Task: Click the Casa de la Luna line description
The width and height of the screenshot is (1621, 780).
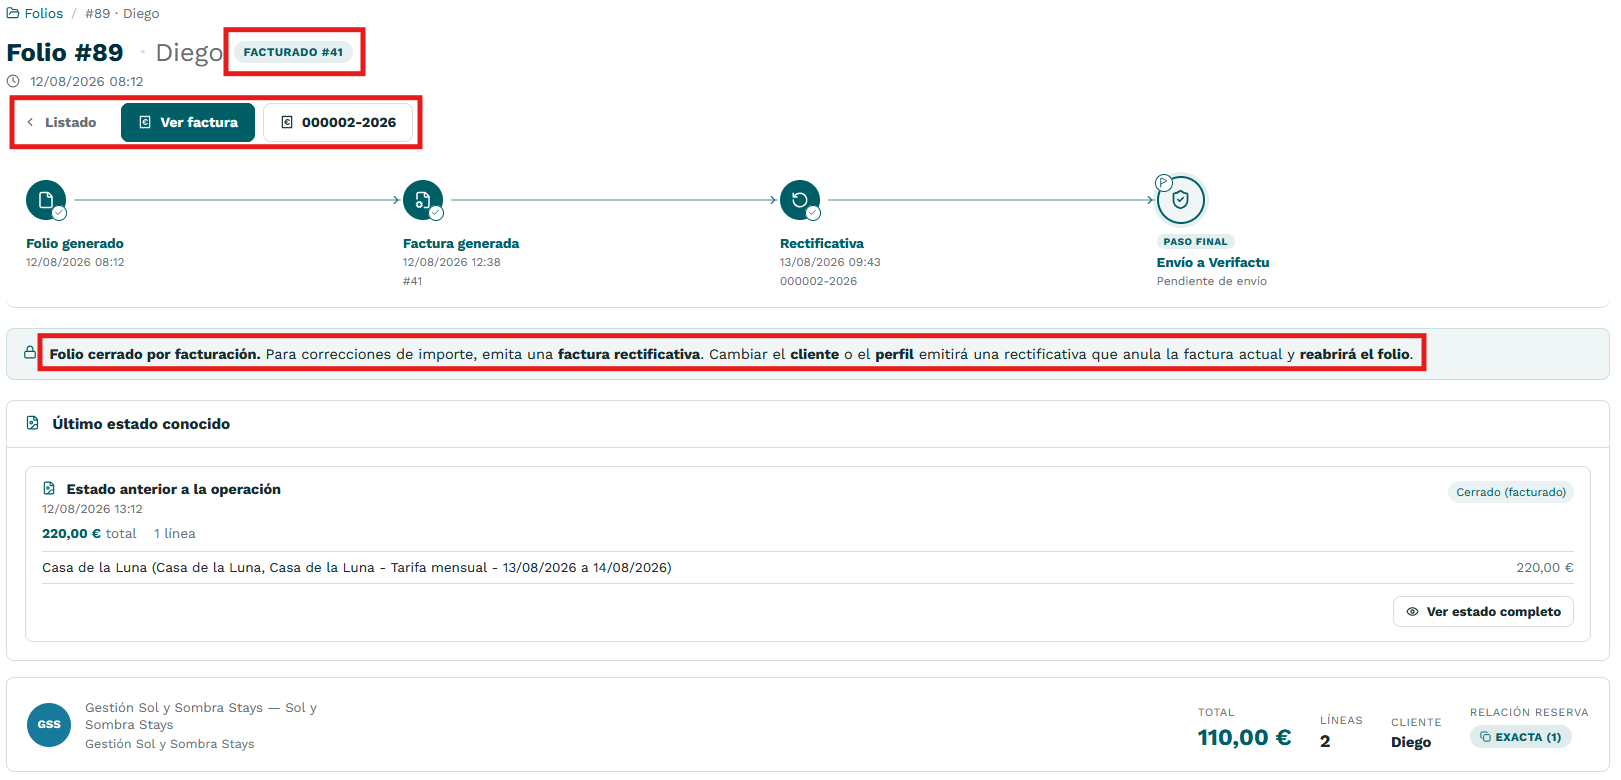Action: 357,567
